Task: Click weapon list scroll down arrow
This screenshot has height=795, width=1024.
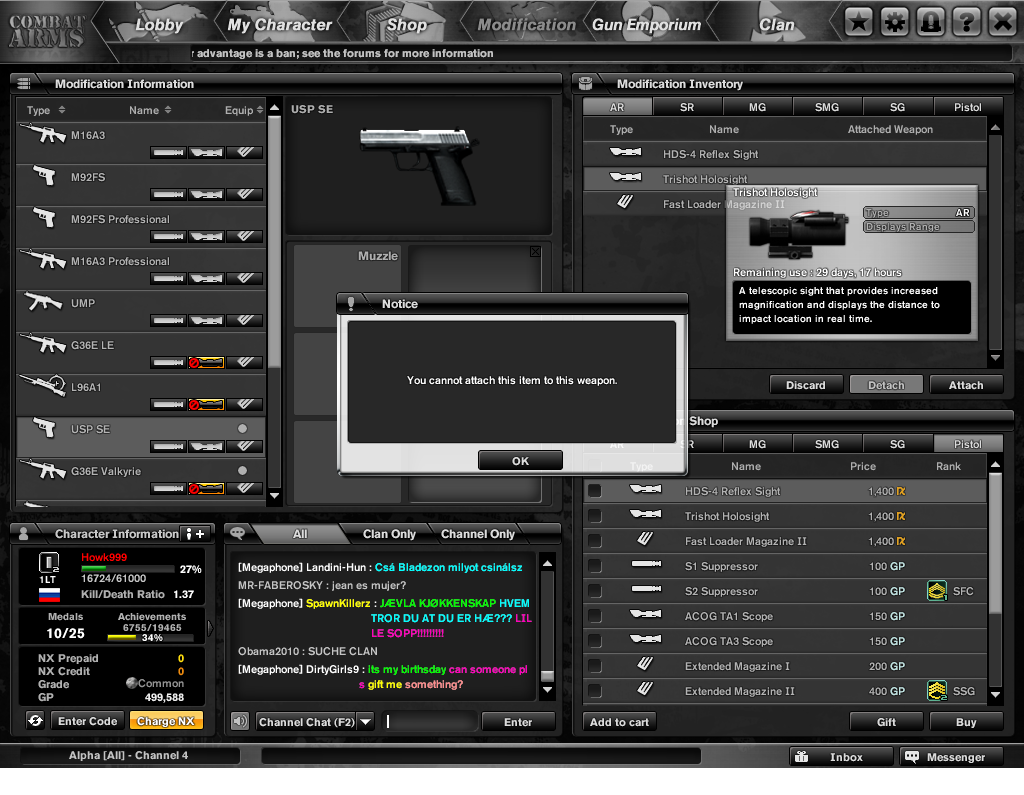Action: [274, 495]
